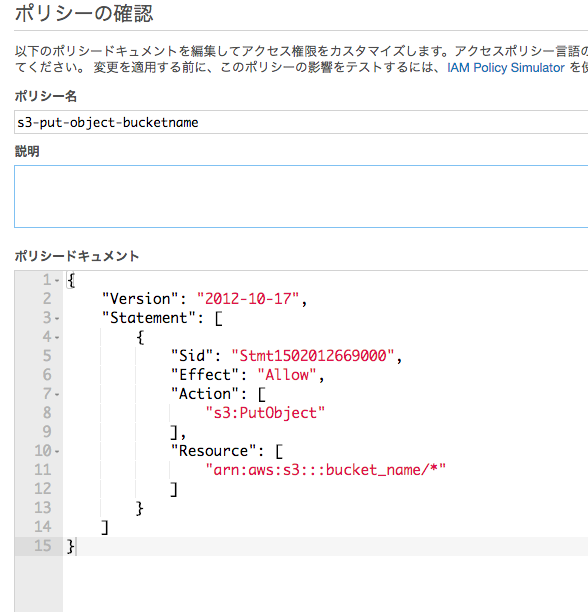Click the "arn:aws:s3:::bucket_name/*" resource string
The width and height of the screenshot is (588, 612).
[x=326, y=470]
